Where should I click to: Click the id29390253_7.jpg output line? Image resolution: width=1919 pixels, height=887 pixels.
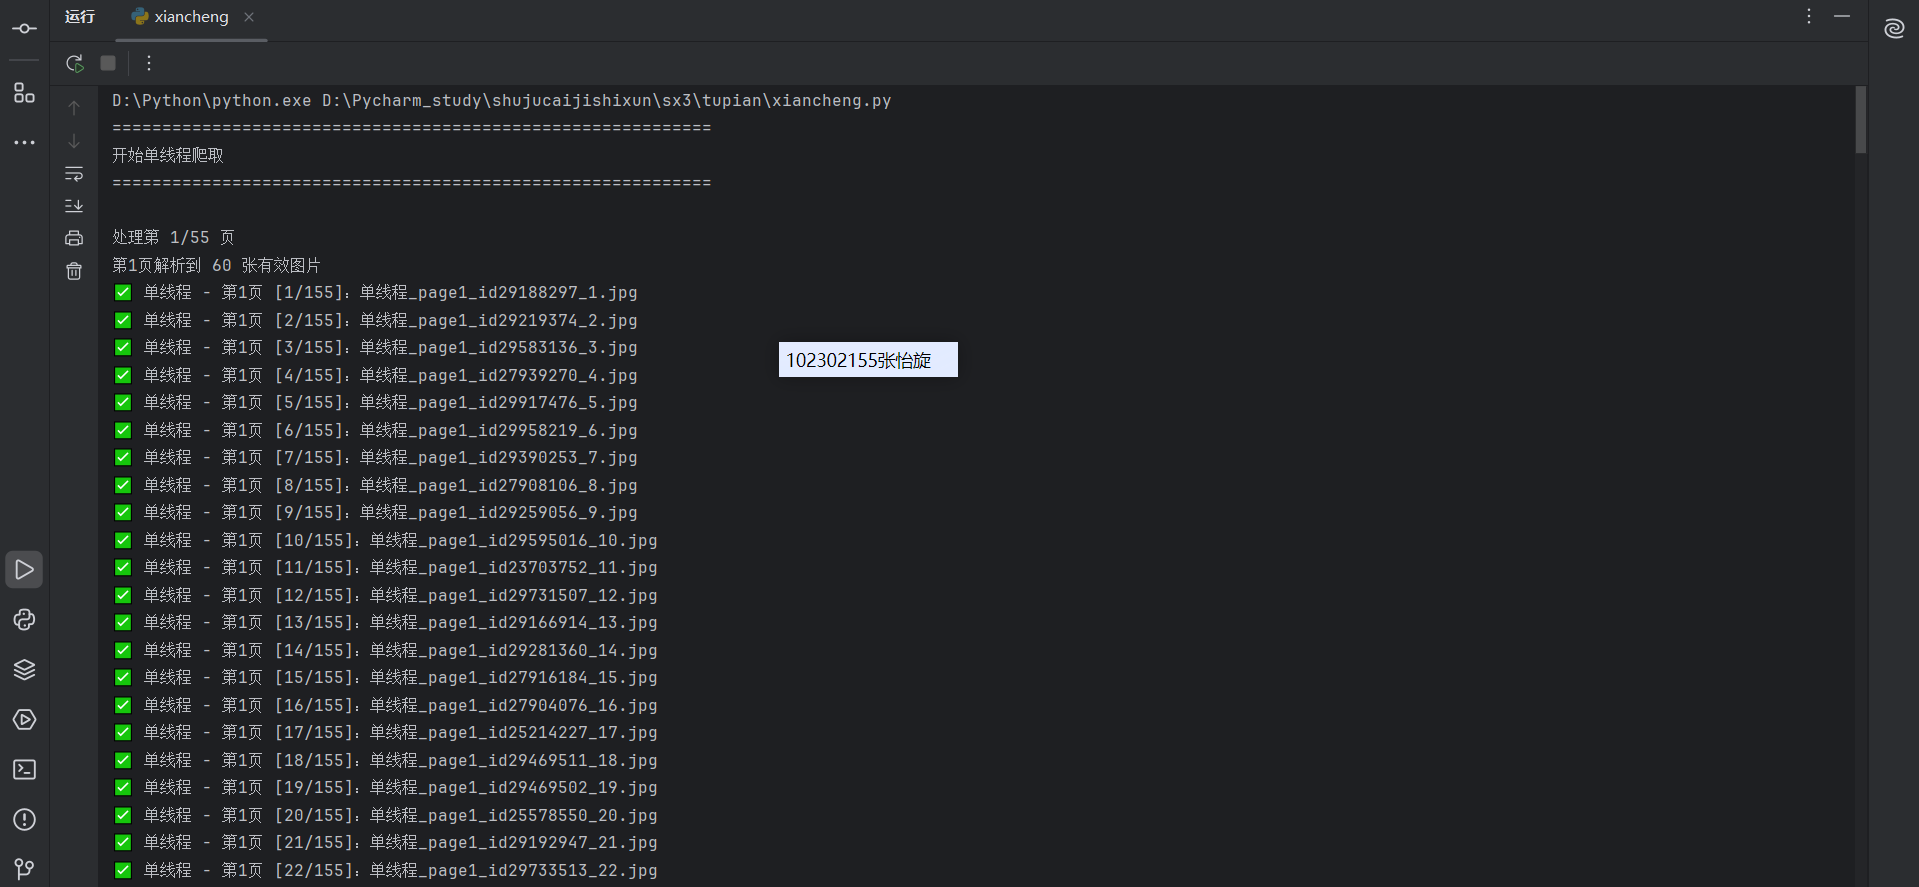click(376, 457)
